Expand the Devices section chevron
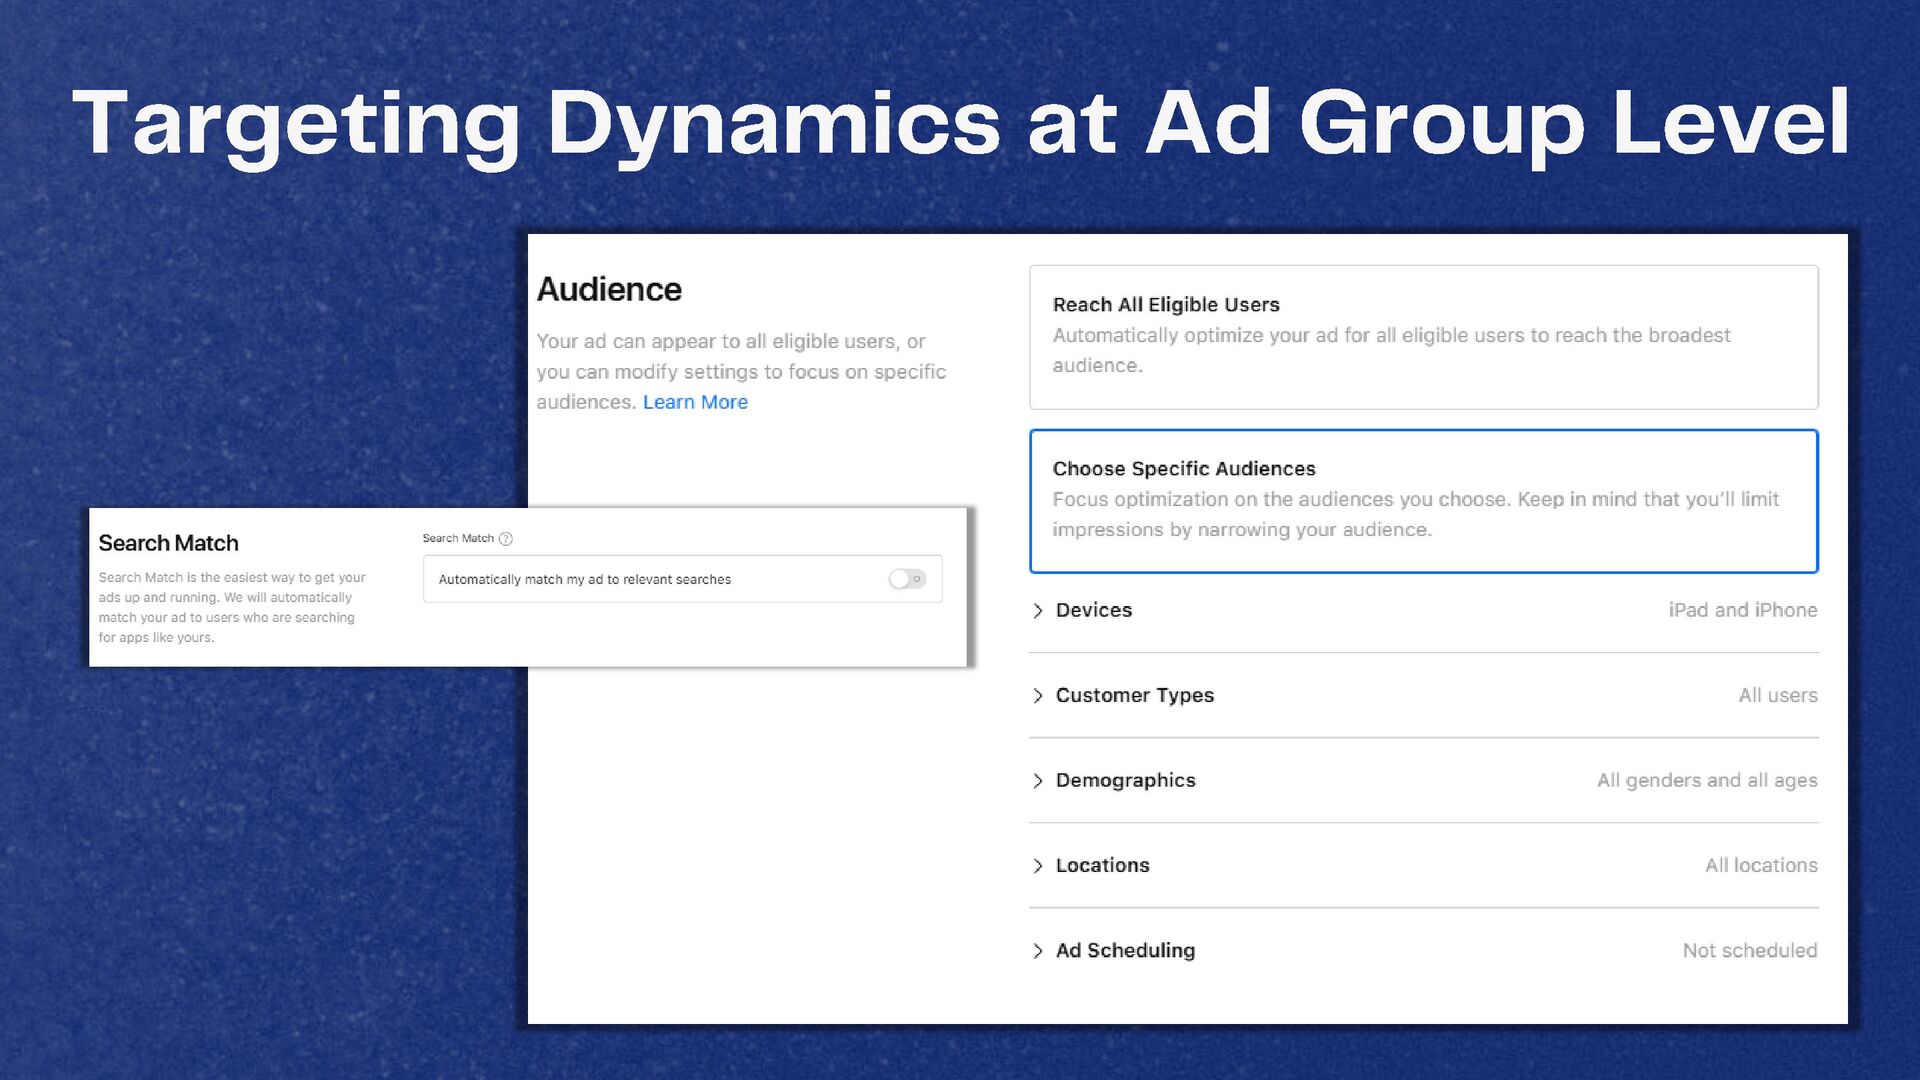Viewport: 1920px width, 1080px height. coord(1038,611)
